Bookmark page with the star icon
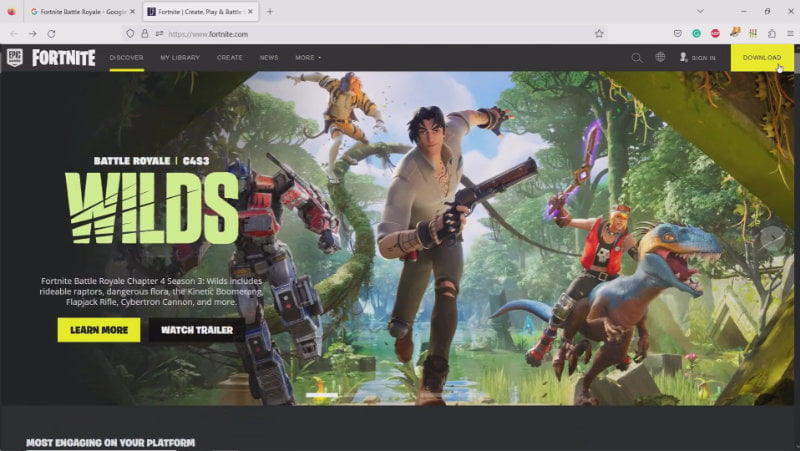This screenshot has height=451, width=800. click(599, 34)
